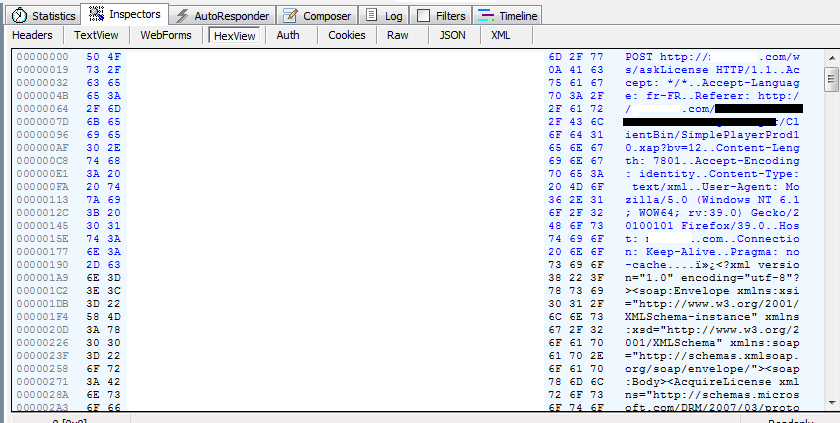This screenshot has height=423, width=840.
Task: Switch to the Raw inspector
Action: pos(398,35)
